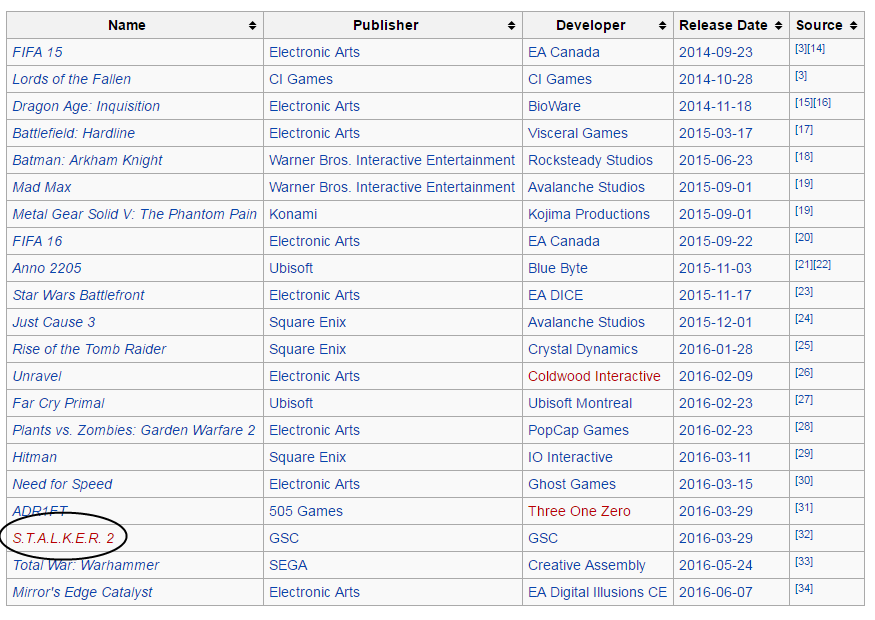Open EA Canada developer in the FIFA 16 row

pos(564,241)
